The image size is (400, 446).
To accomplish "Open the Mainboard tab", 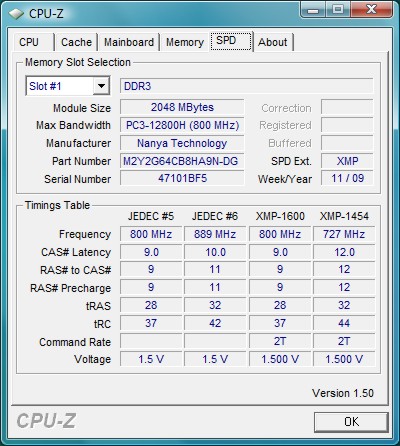I will tap(129, 42).
